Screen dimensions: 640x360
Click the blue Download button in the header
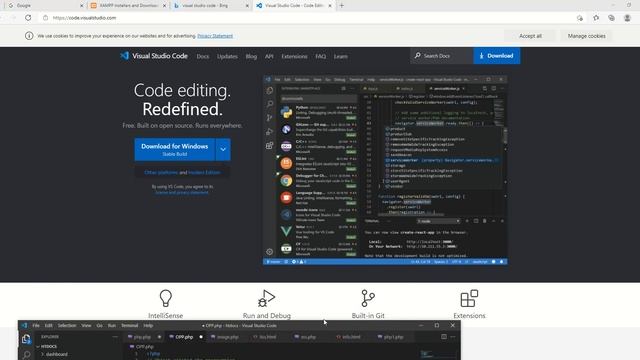tap(497, 56)
